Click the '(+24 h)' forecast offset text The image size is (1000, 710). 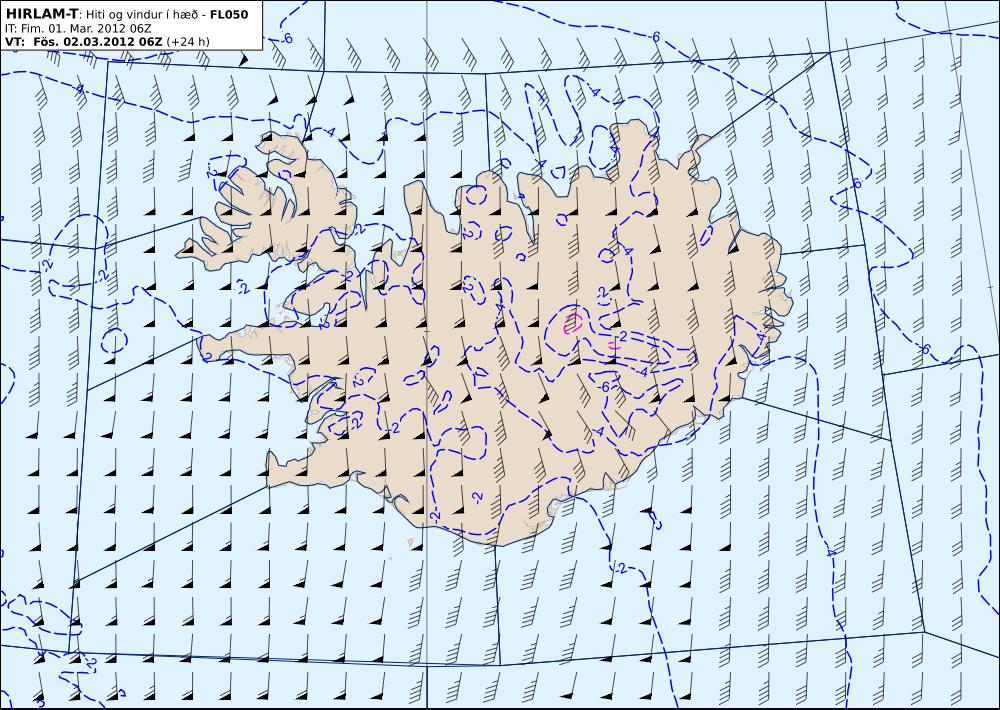pos(188,42)
